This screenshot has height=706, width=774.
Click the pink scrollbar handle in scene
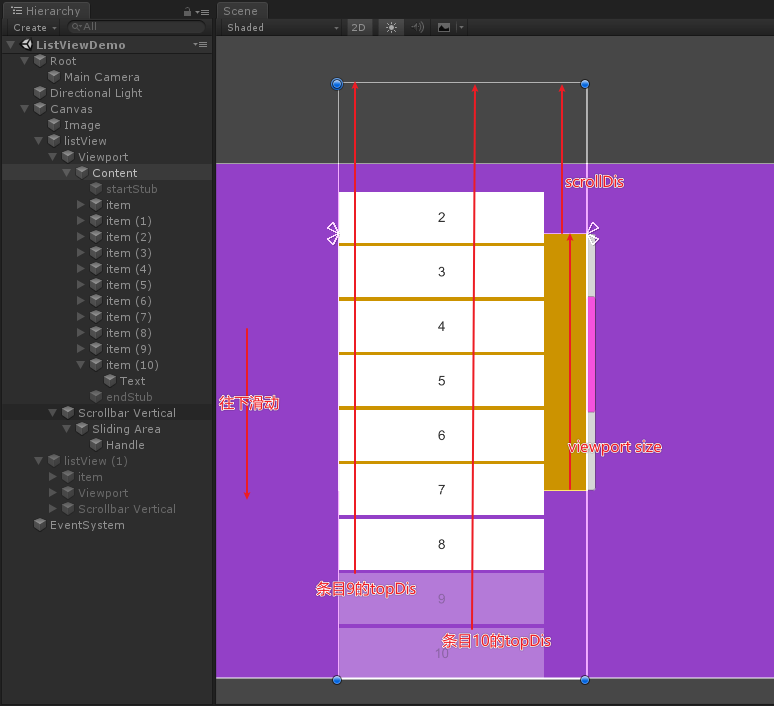591,354
